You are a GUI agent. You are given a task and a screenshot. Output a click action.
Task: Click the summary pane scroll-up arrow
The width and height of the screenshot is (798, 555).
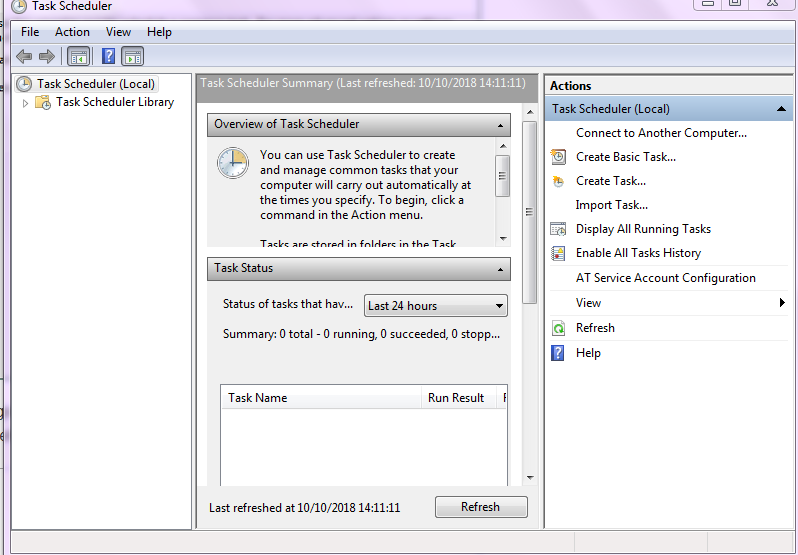(530, 112)
